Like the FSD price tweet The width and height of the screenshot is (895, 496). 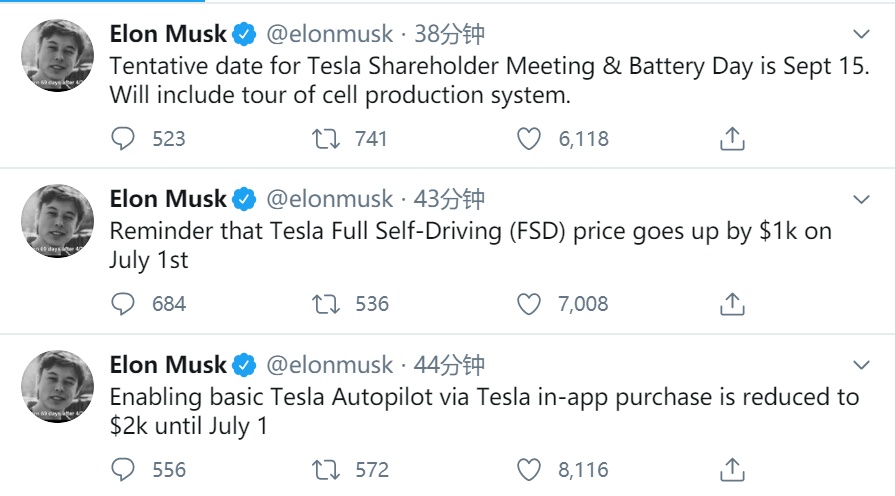pos(529,303)
